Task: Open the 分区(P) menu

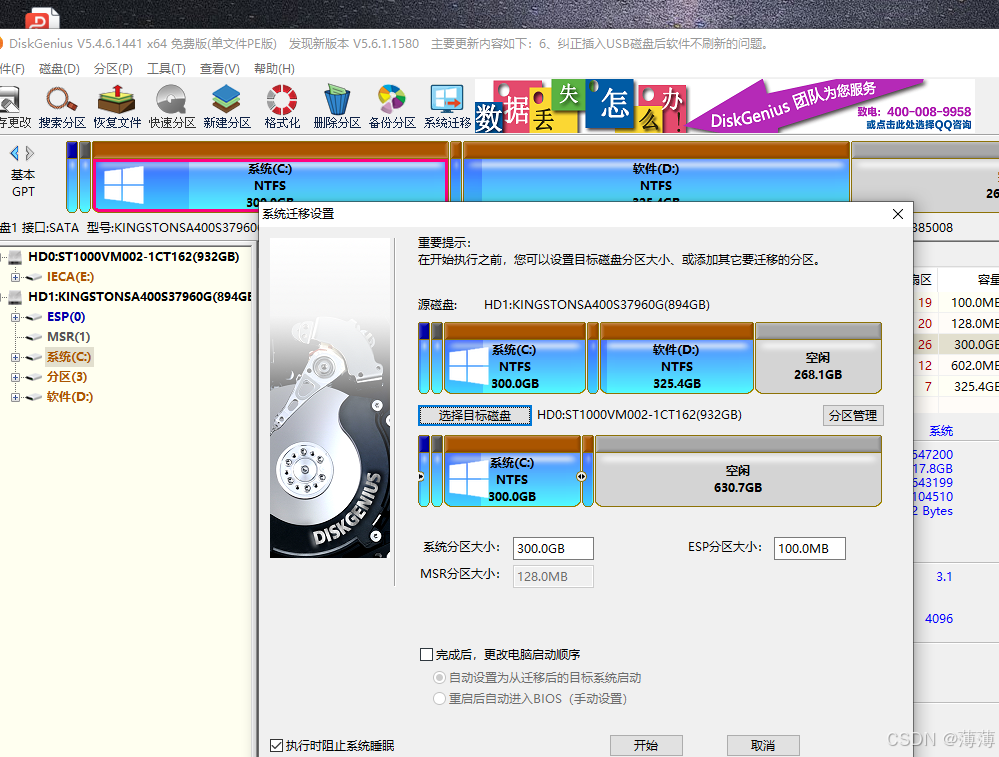Action: click(113, 69)
